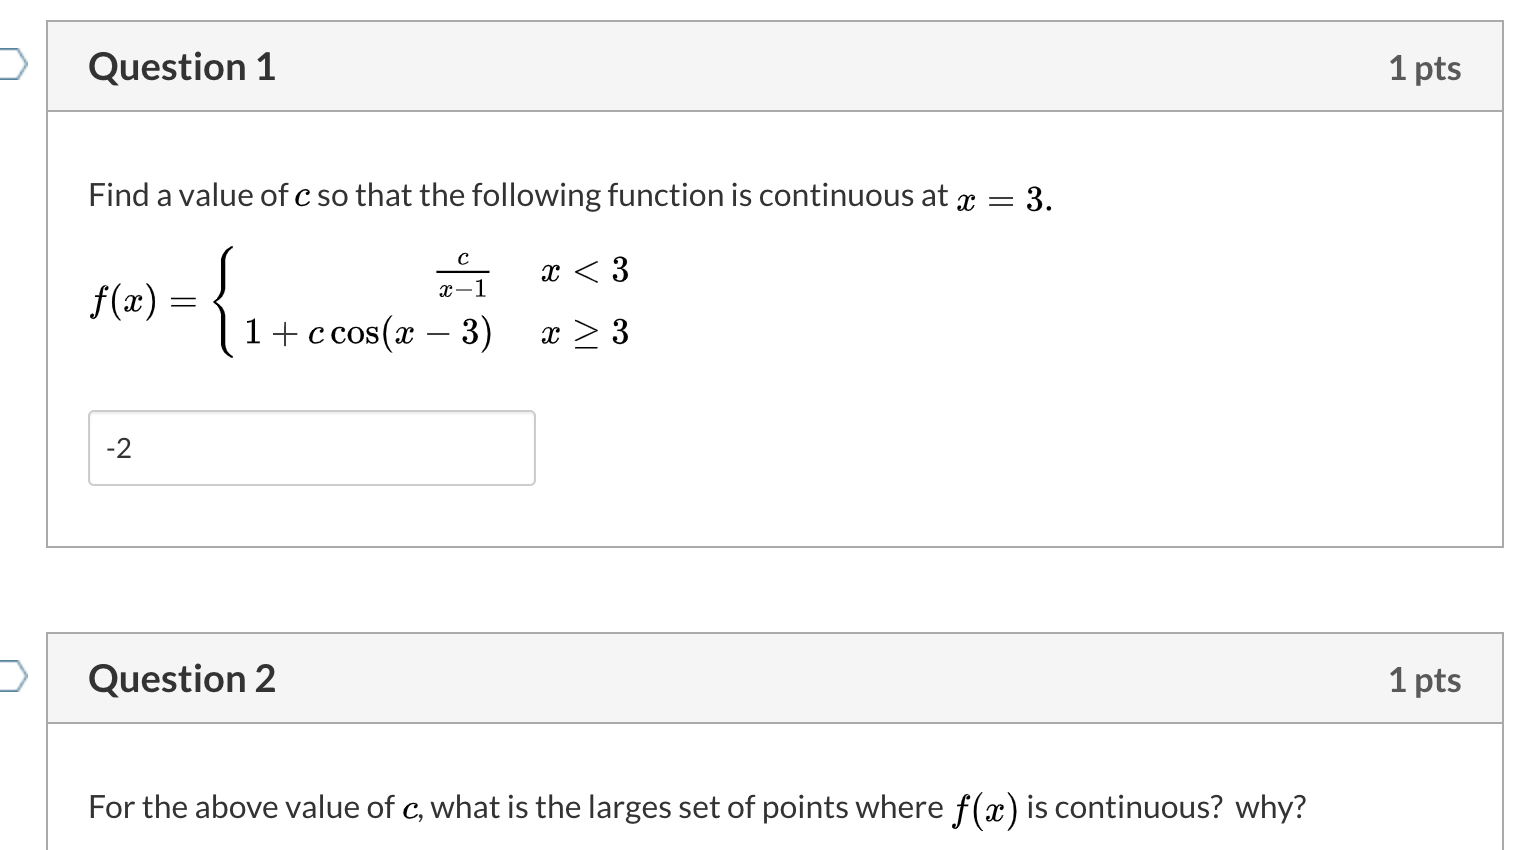Screen dimensions: 1528x850
Task: Click the 1 pts label on Question 1
Action: coord(1426,67)
